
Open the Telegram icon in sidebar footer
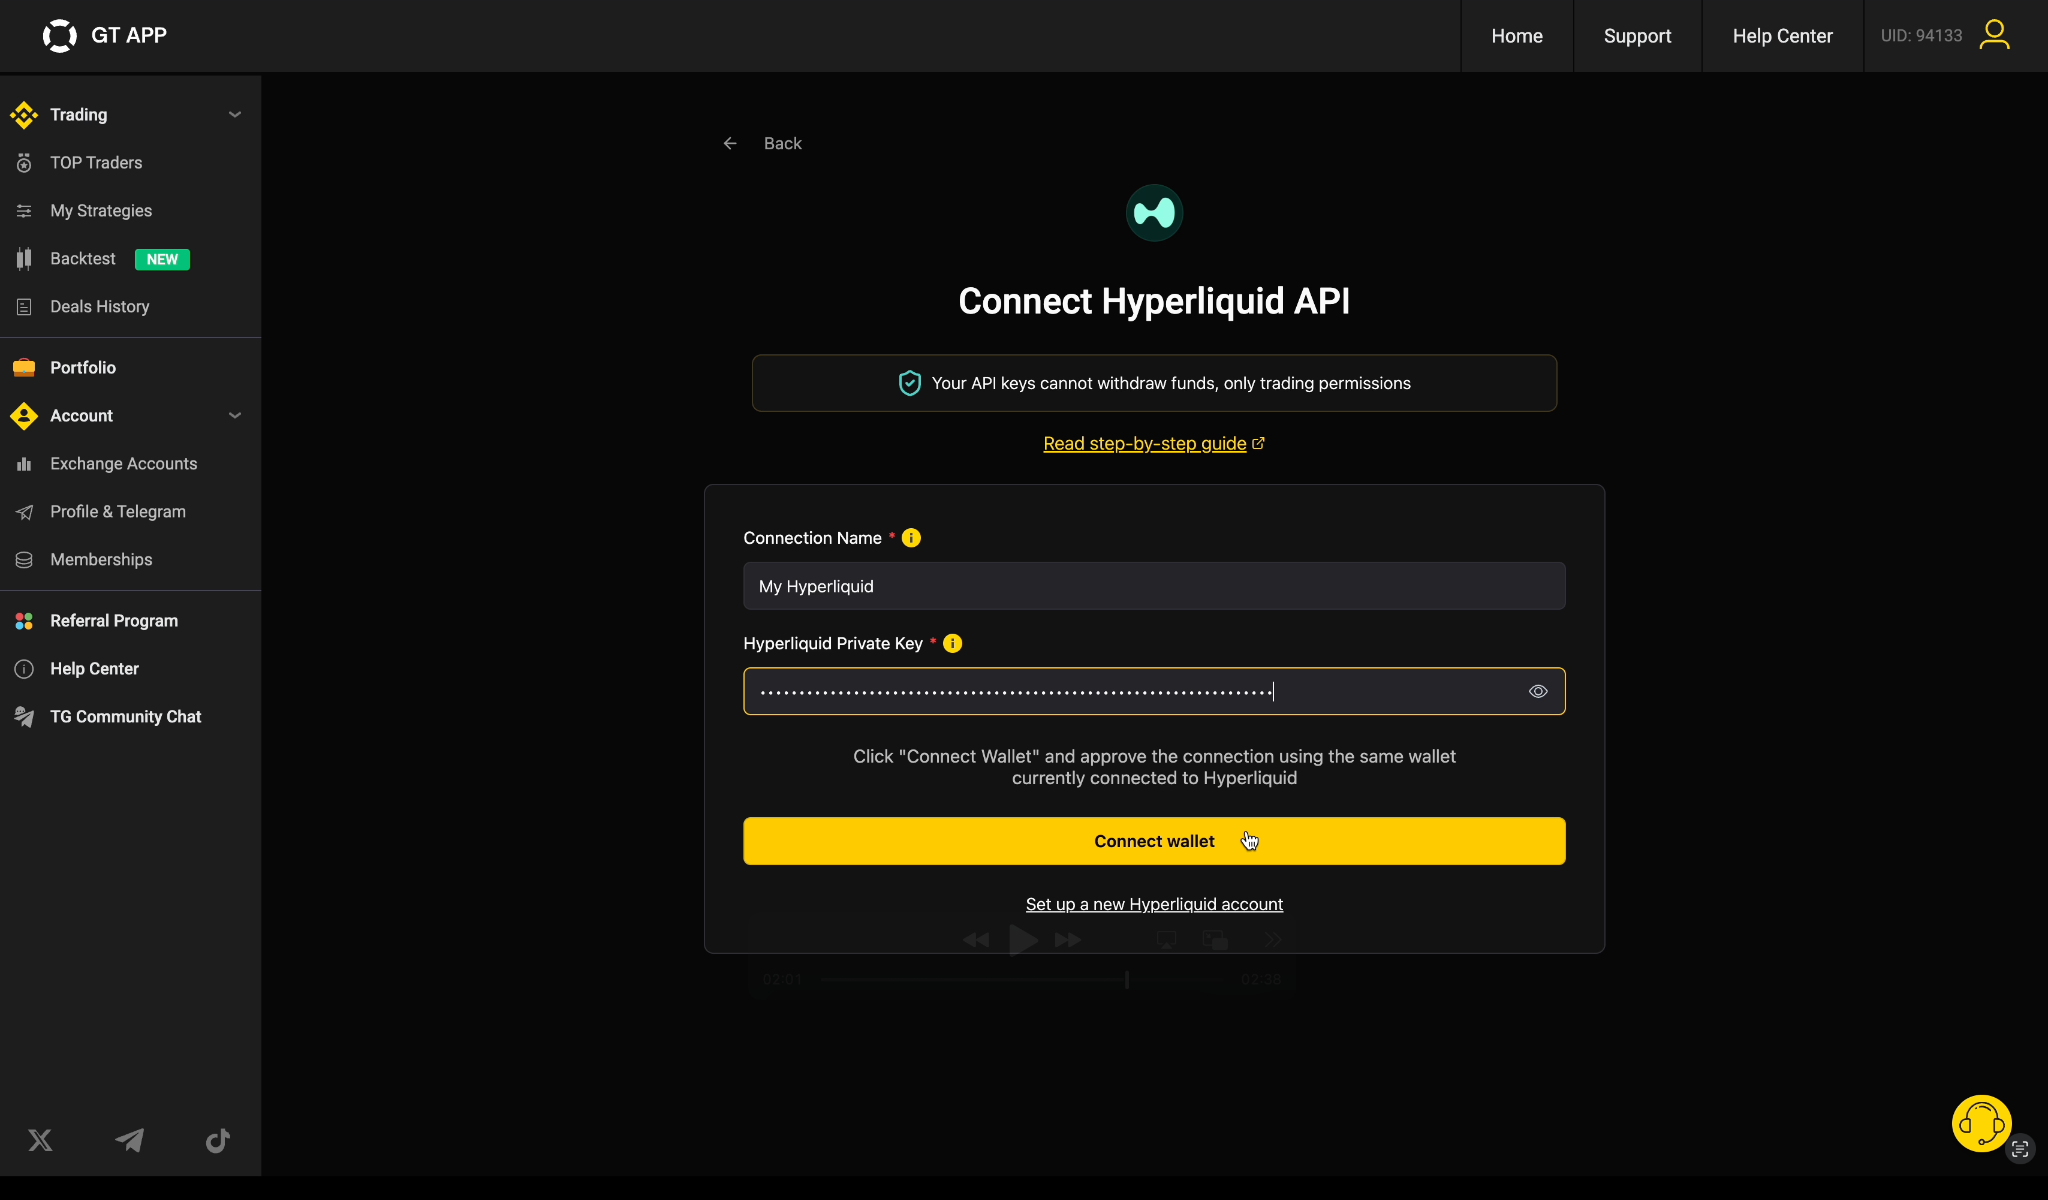tap(129, 1140)
